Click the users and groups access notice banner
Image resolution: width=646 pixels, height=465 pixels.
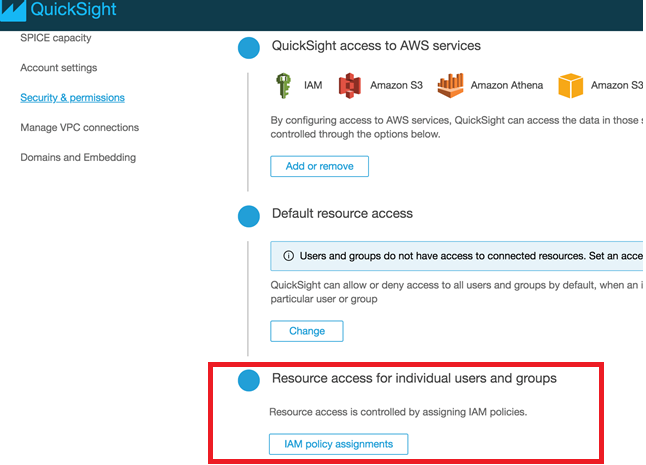(x=460, y=256)
